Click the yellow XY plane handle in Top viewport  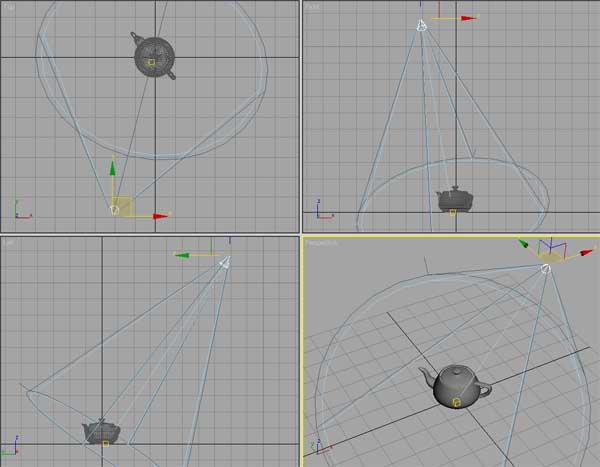pyautogui.click(x=123, y=204)
